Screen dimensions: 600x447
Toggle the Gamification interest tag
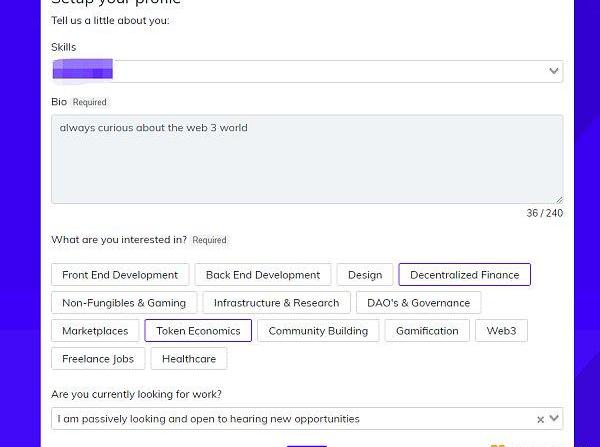tap(427, 331)
